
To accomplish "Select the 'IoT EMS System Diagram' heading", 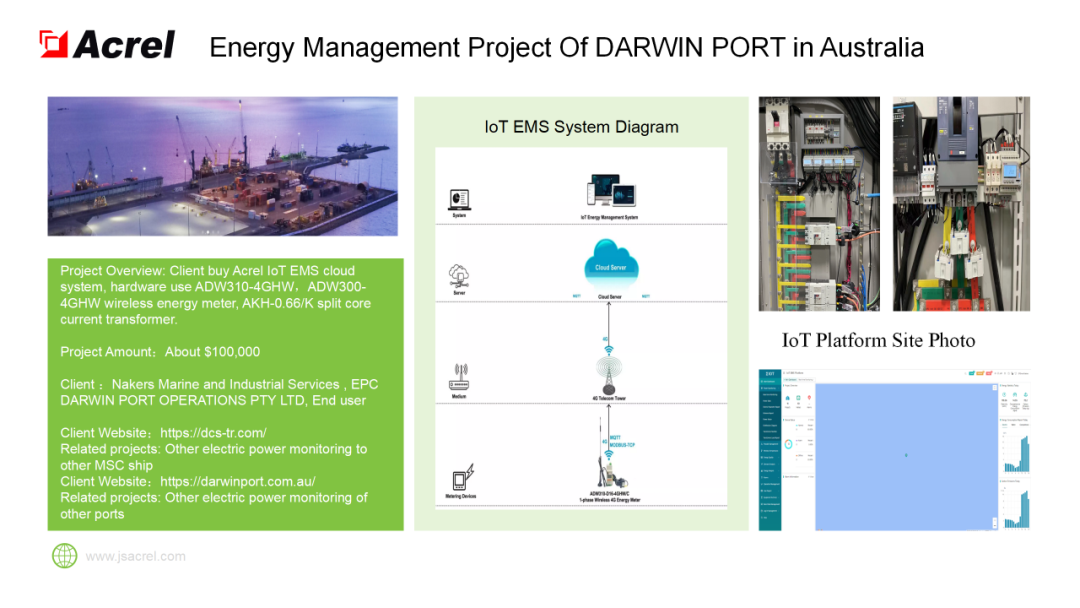I will tap(581, 127).
